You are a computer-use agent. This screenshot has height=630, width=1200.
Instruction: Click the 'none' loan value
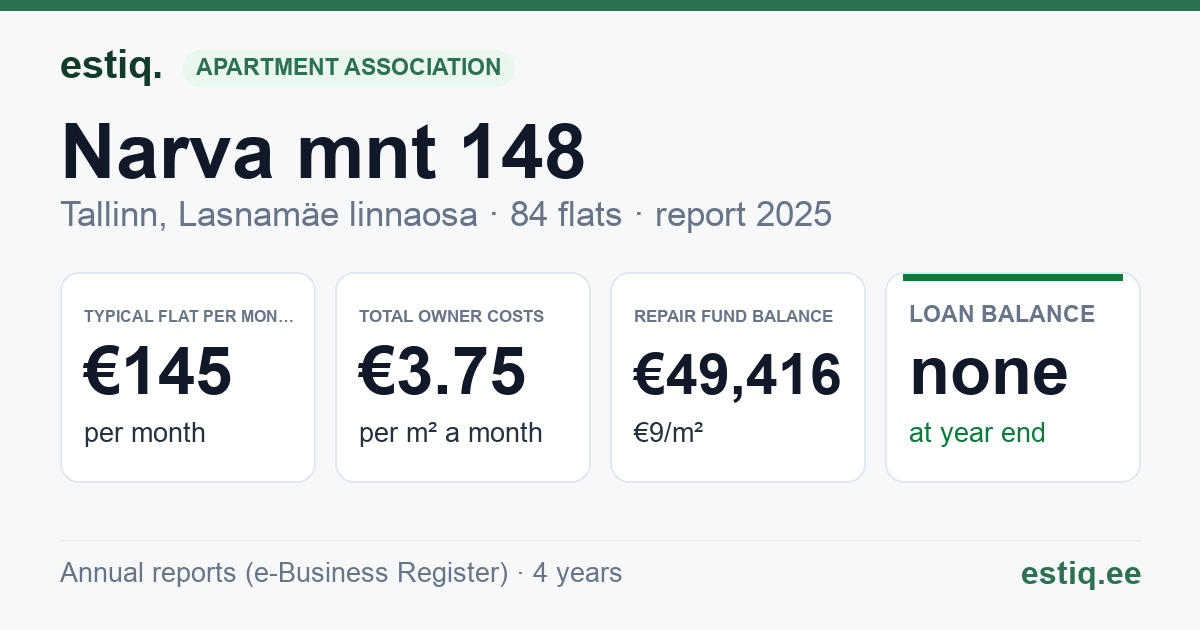coord(989,371)
